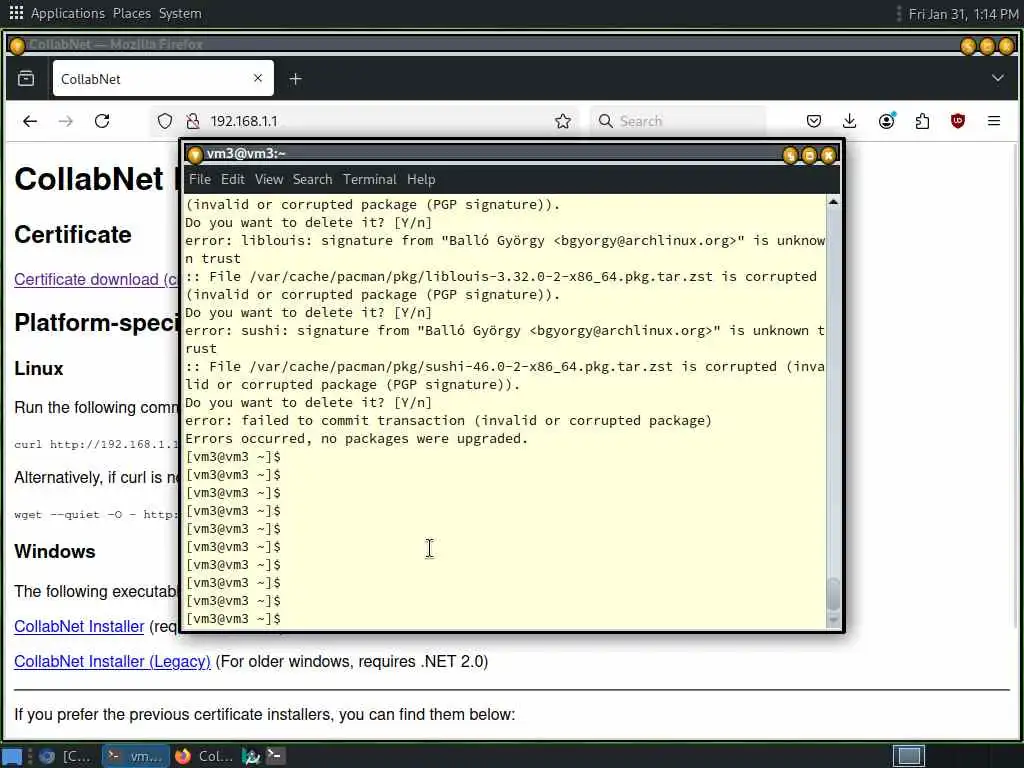Open the terminal View menu

tap(268, 180)
